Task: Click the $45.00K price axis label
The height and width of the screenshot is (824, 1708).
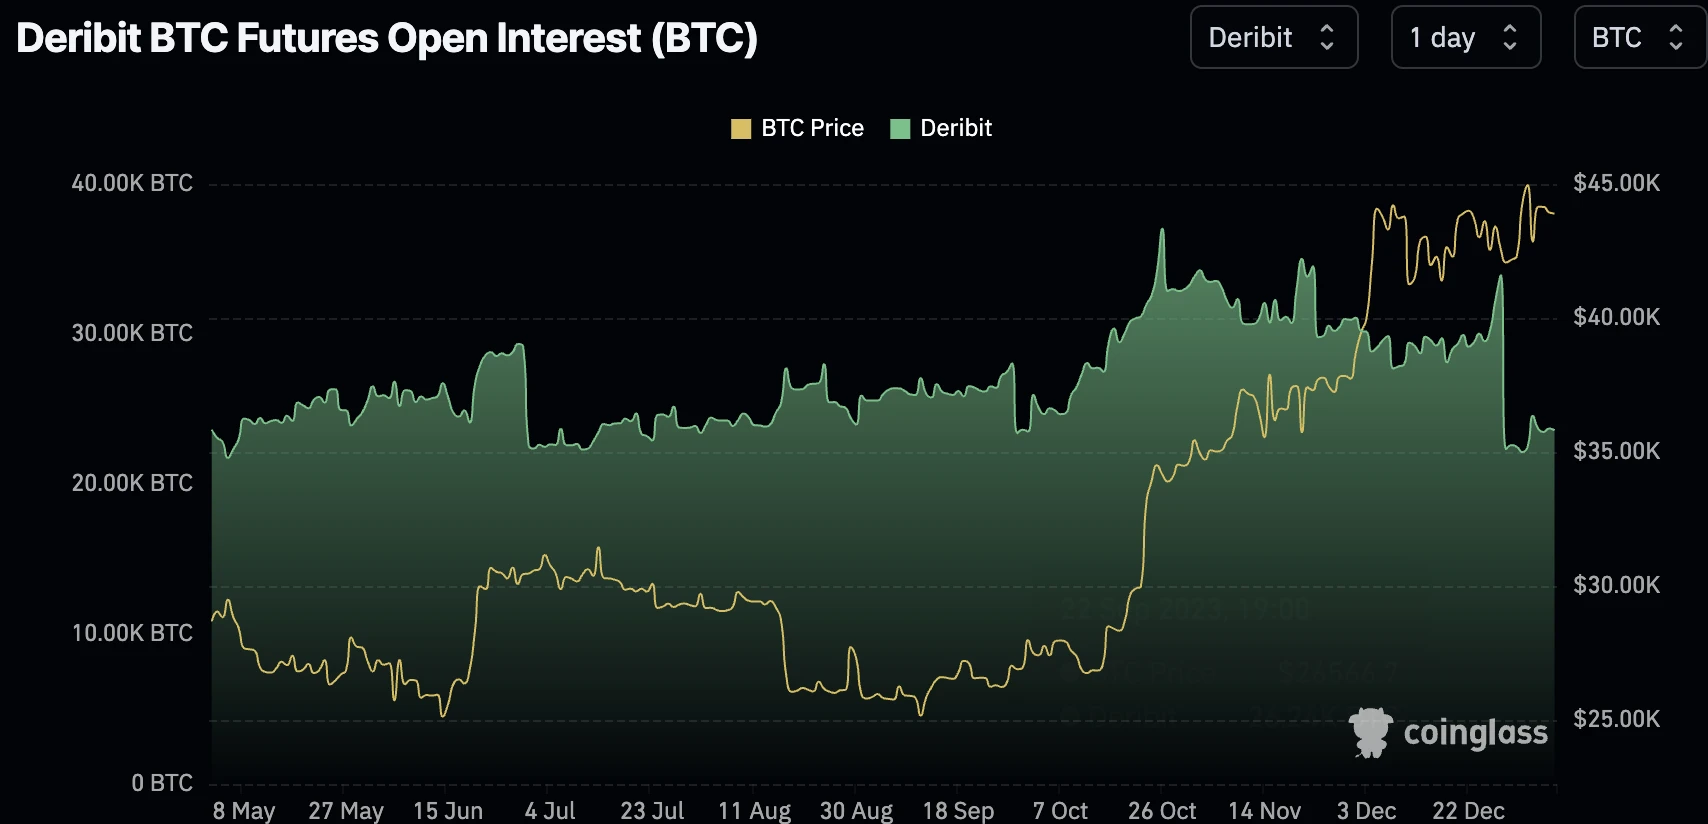Action: pyautogui.click(x=1616, y=183)
